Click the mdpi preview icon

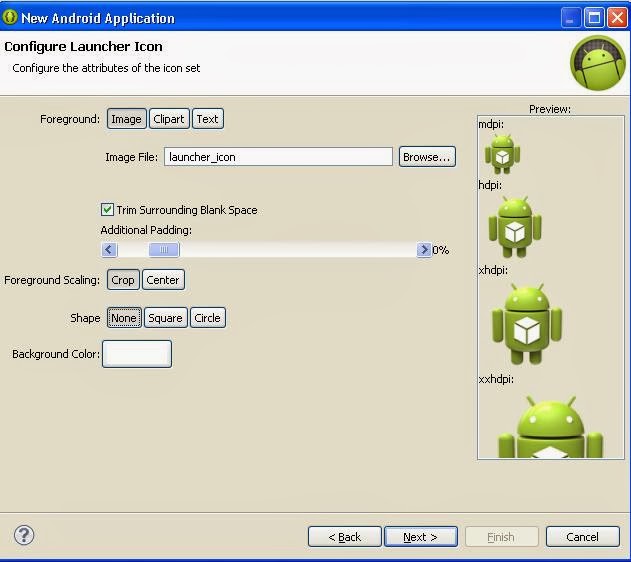click(x=502, y=154)
